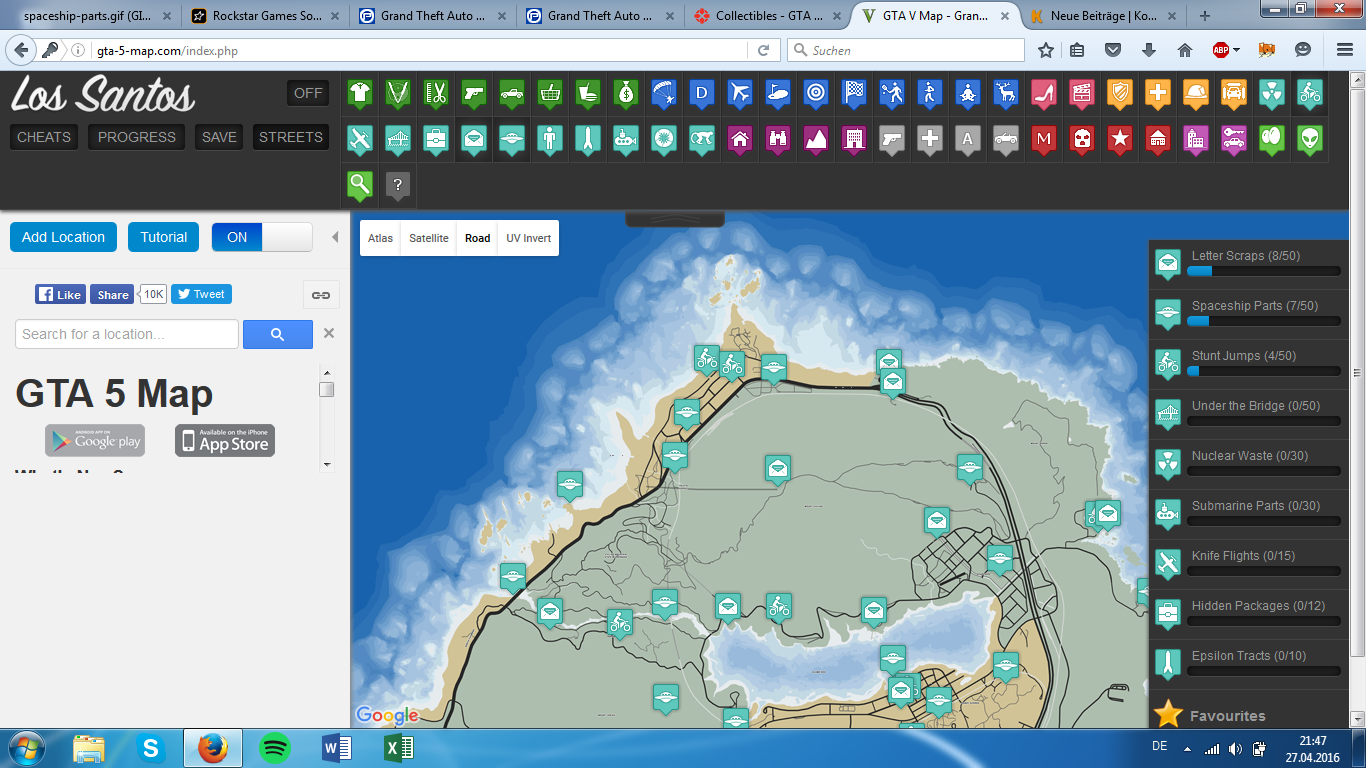This screenshot has height=768, width=1366.
Task: Switch to Satellite map view
Action: [x=429, y=238]
